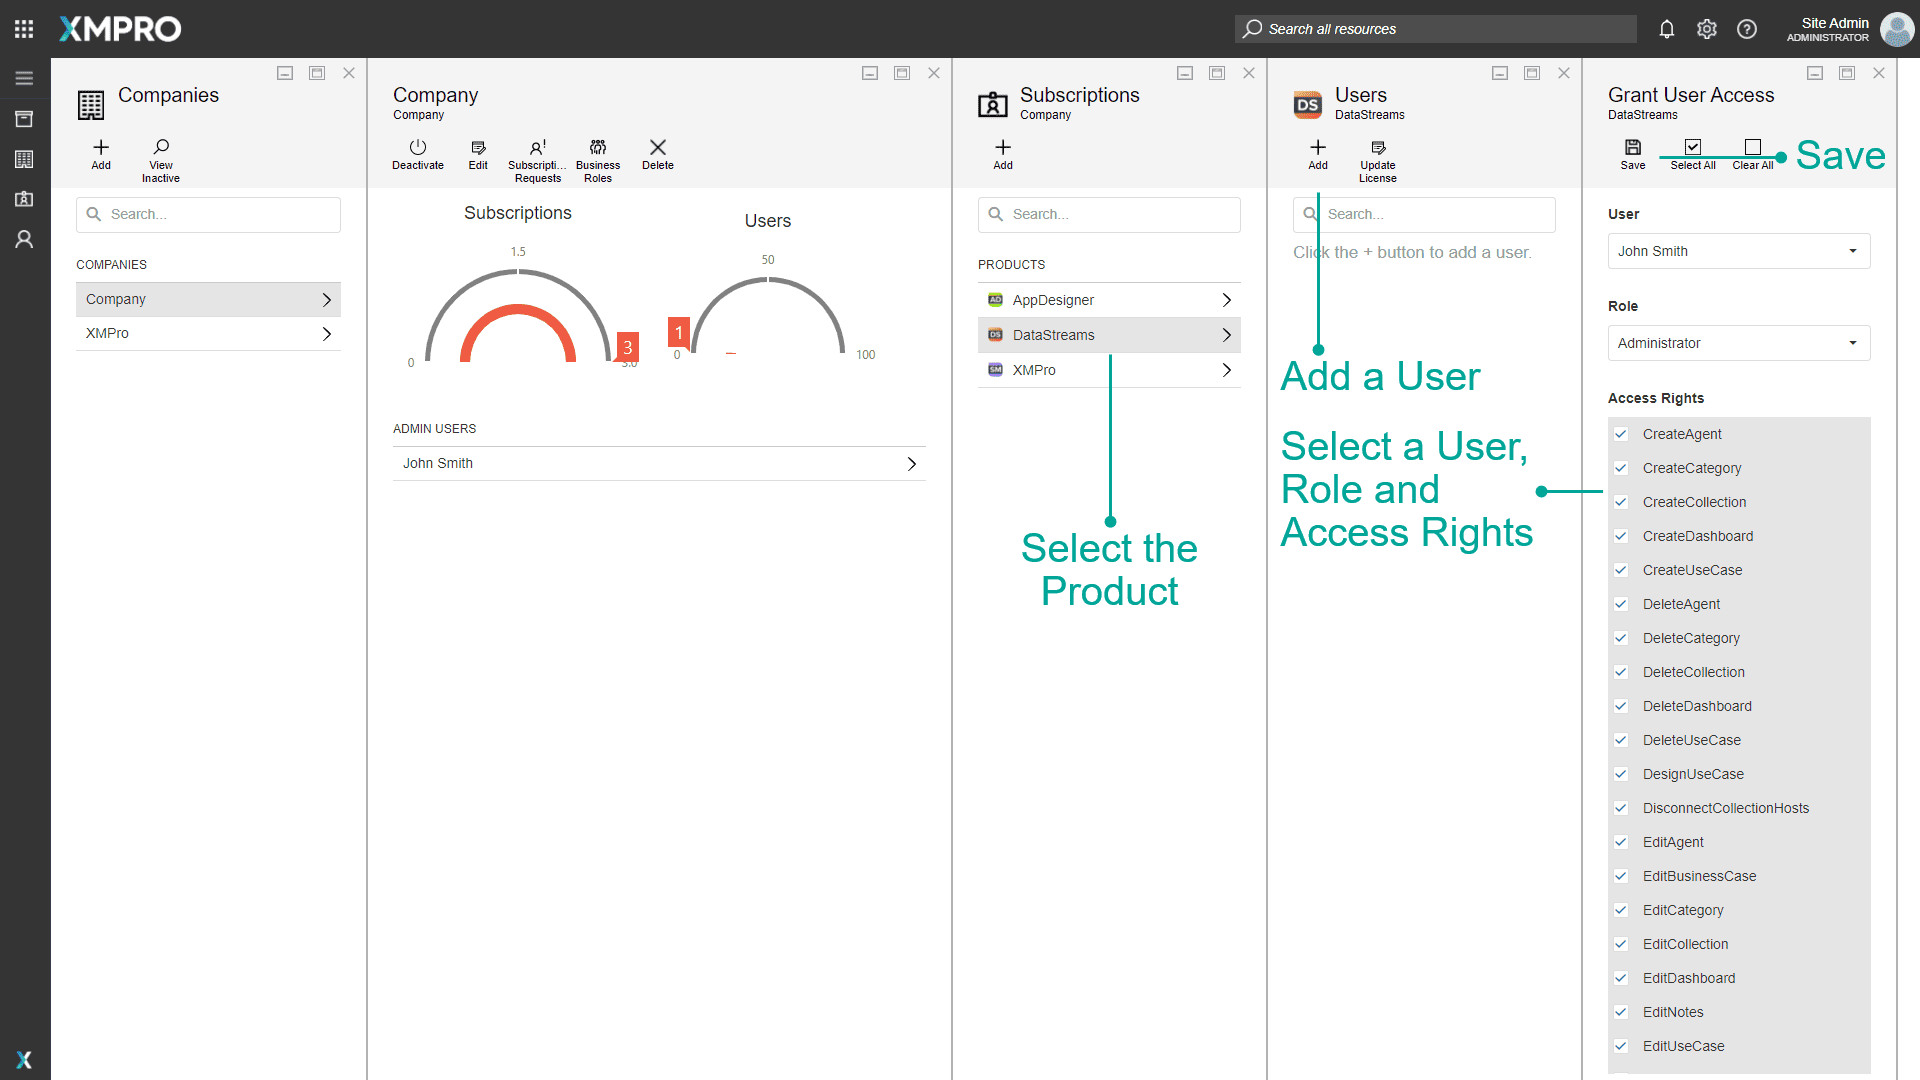This screenshot has width=1920, height=1080.
Task: Toggle the DeleteDashboard checkbox
Action: point(1621,706)
